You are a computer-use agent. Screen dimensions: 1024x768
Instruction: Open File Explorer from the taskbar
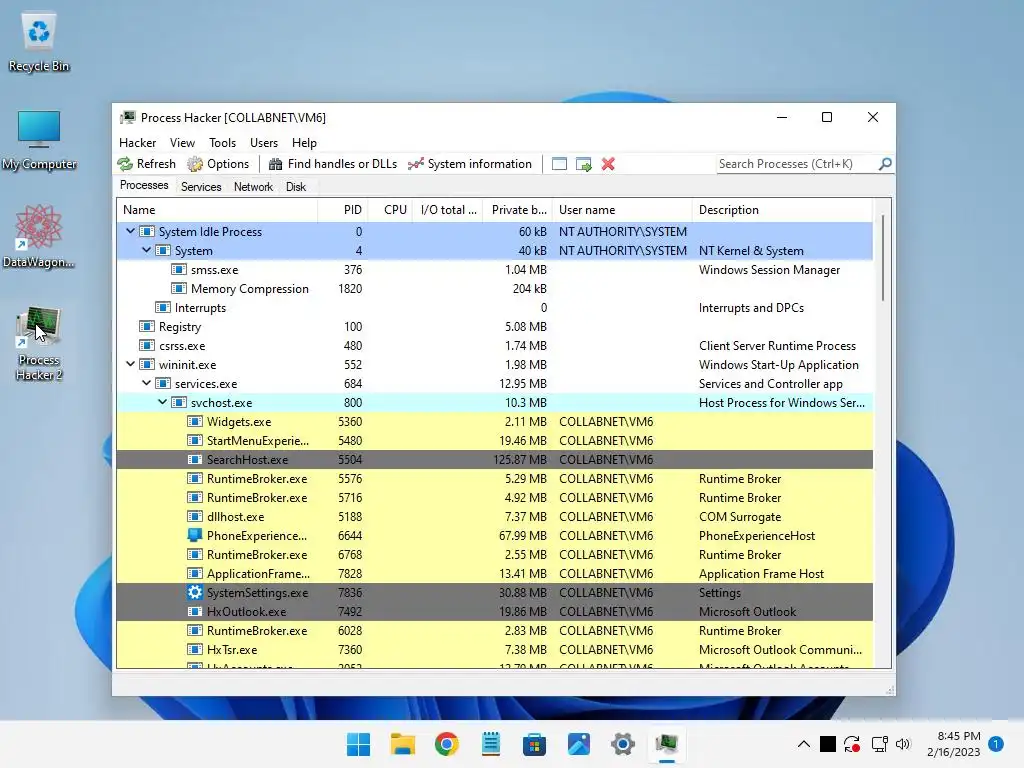coord(403,744)
